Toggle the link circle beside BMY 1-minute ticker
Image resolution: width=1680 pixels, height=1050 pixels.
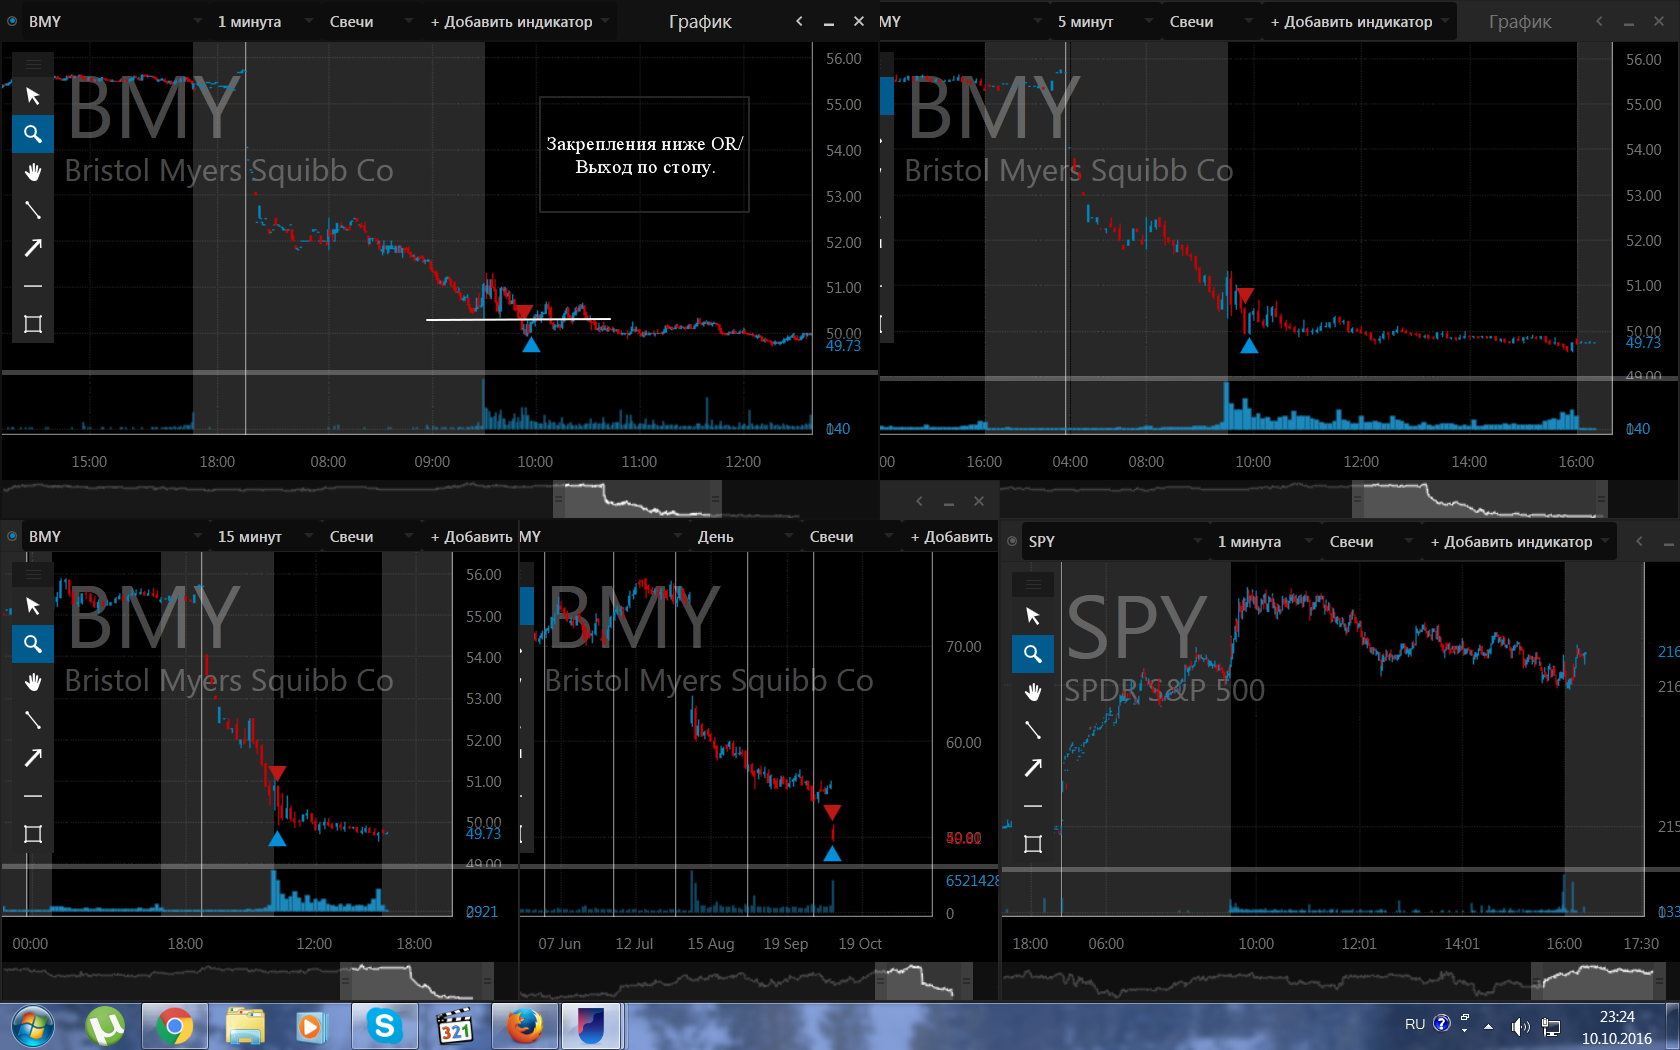tap(12, 21)
